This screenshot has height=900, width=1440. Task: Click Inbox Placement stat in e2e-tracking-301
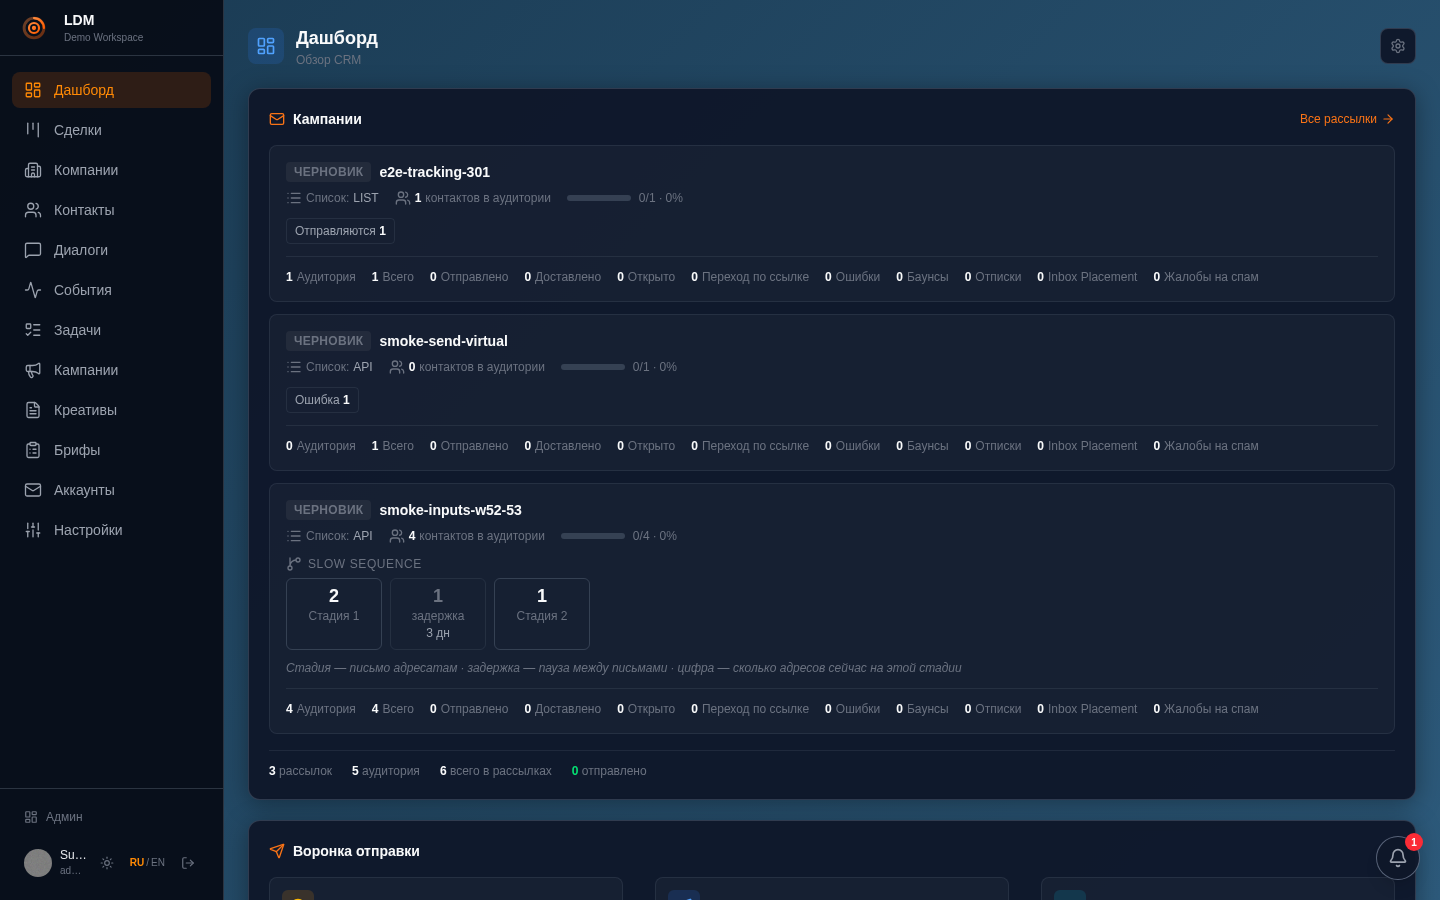[x=1087, y=277]
